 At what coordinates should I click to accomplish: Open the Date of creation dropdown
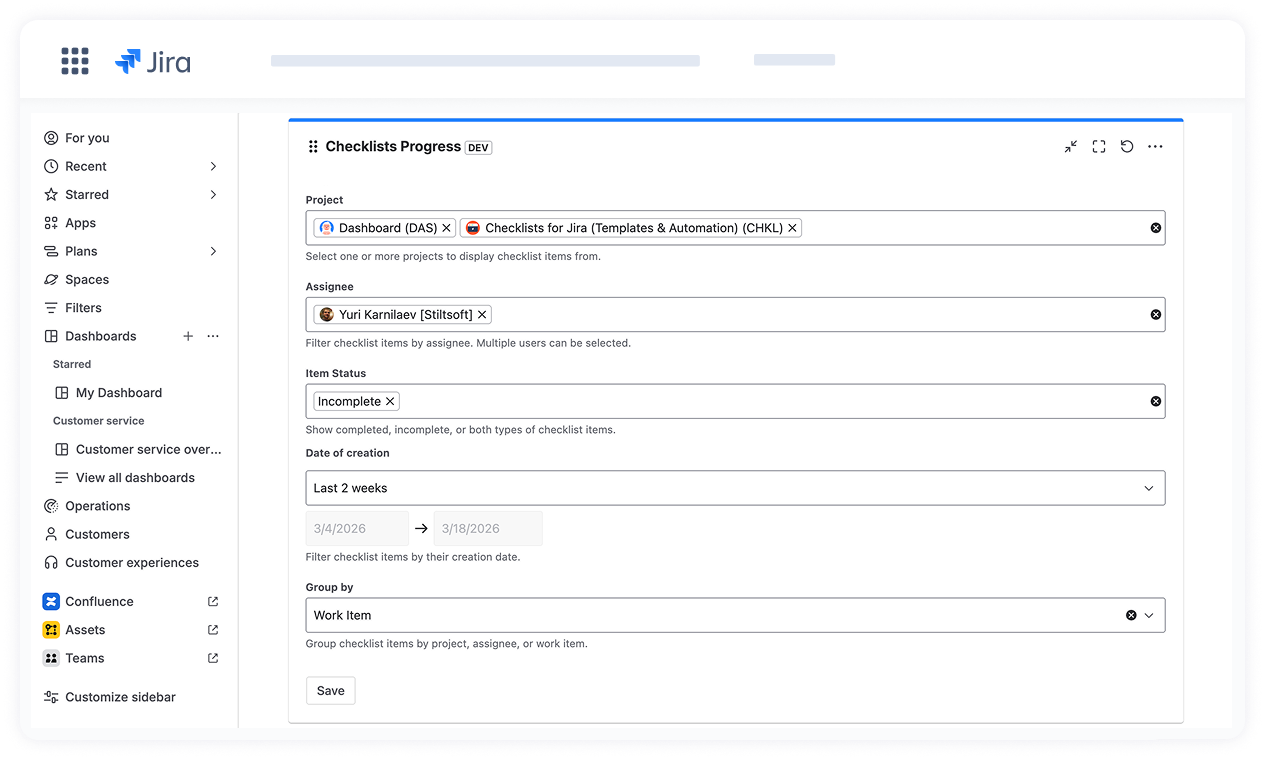point(735,488)
